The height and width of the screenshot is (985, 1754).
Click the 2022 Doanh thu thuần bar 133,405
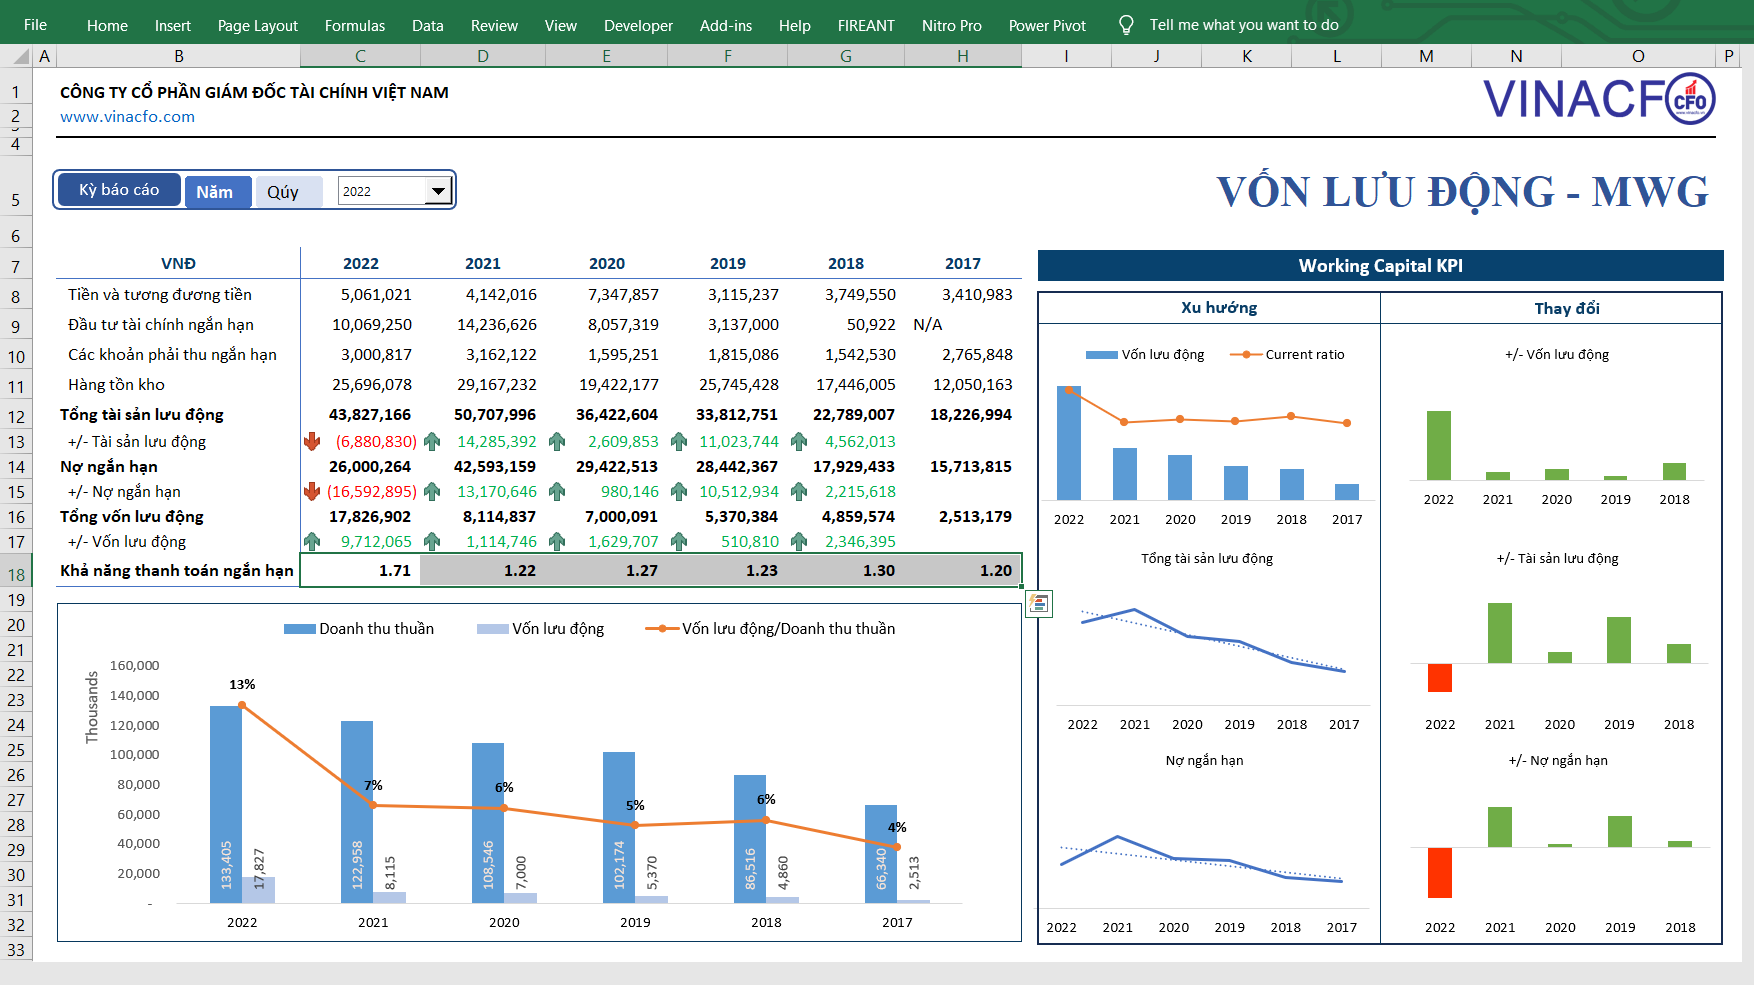click(226, 804)
